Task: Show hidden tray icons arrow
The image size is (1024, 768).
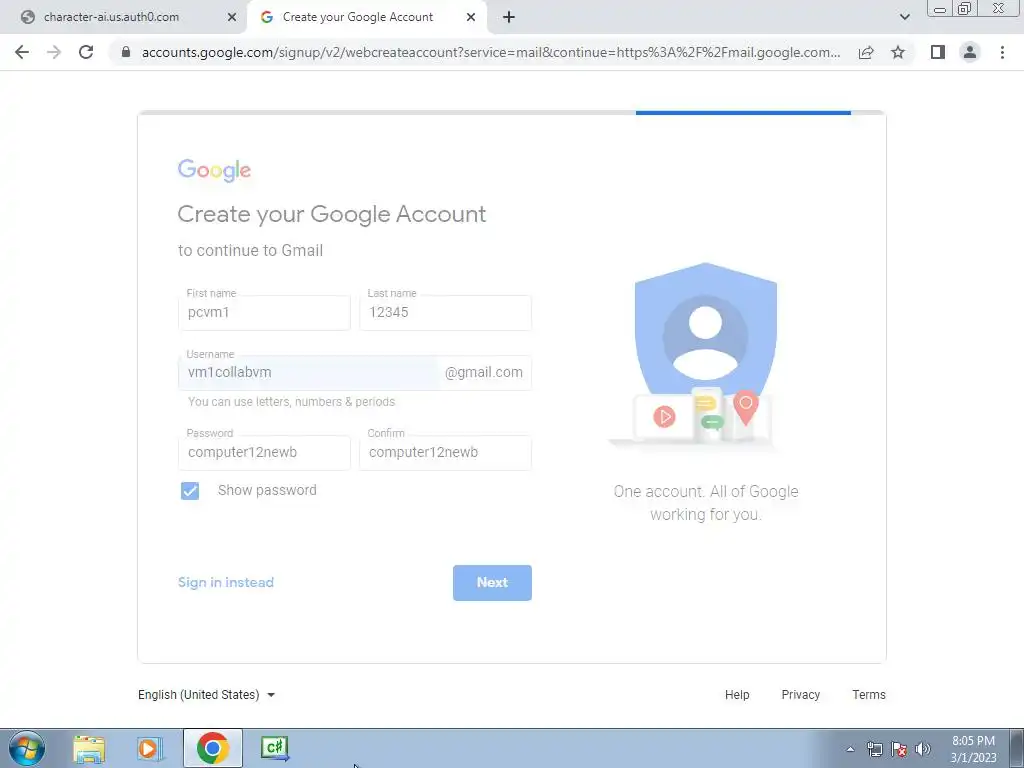Action: (850, 749)
